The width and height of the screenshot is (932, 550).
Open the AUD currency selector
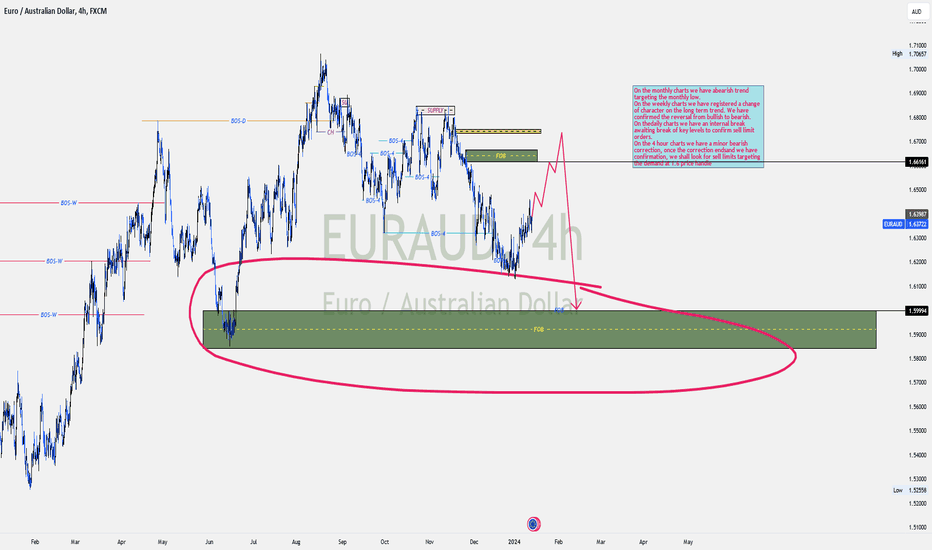pyautogui.click(x=916, y=11)
